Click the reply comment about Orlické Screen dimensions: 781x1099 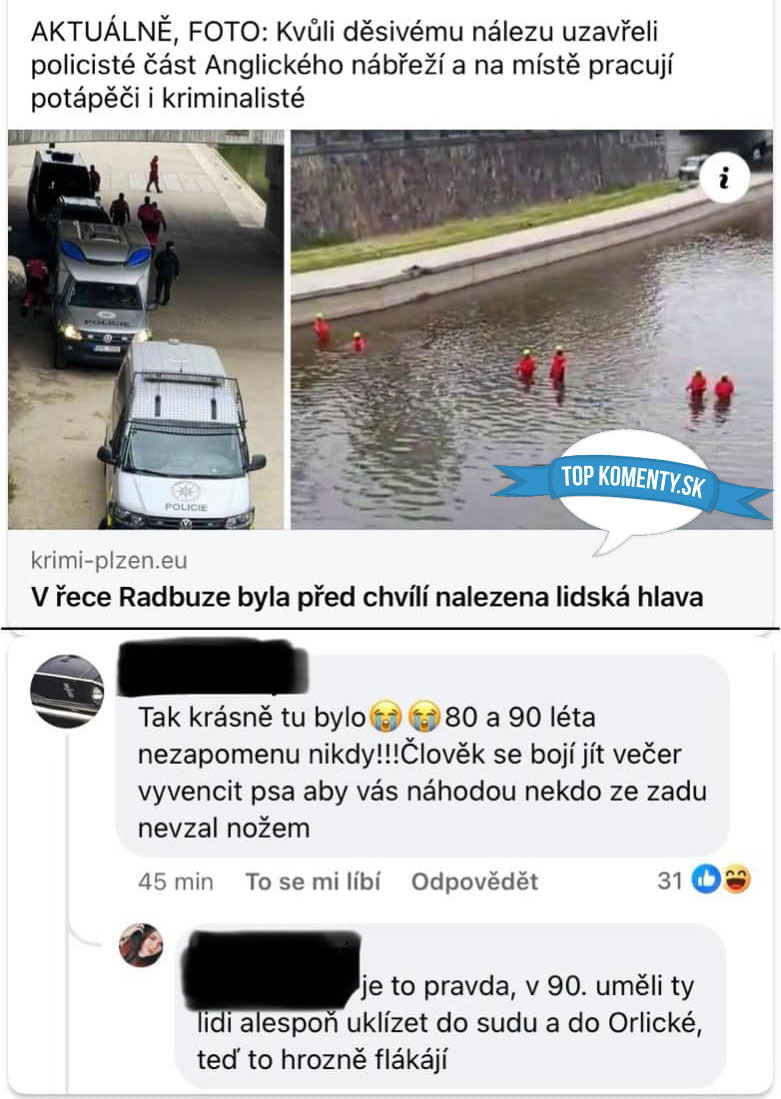(x=449, y=1006)
